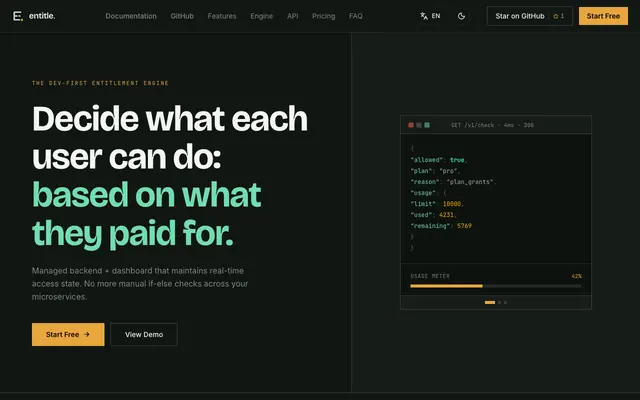Click the grey middle window dot in code card
Viewport: 640px width, 400px height.
[419, 125]
